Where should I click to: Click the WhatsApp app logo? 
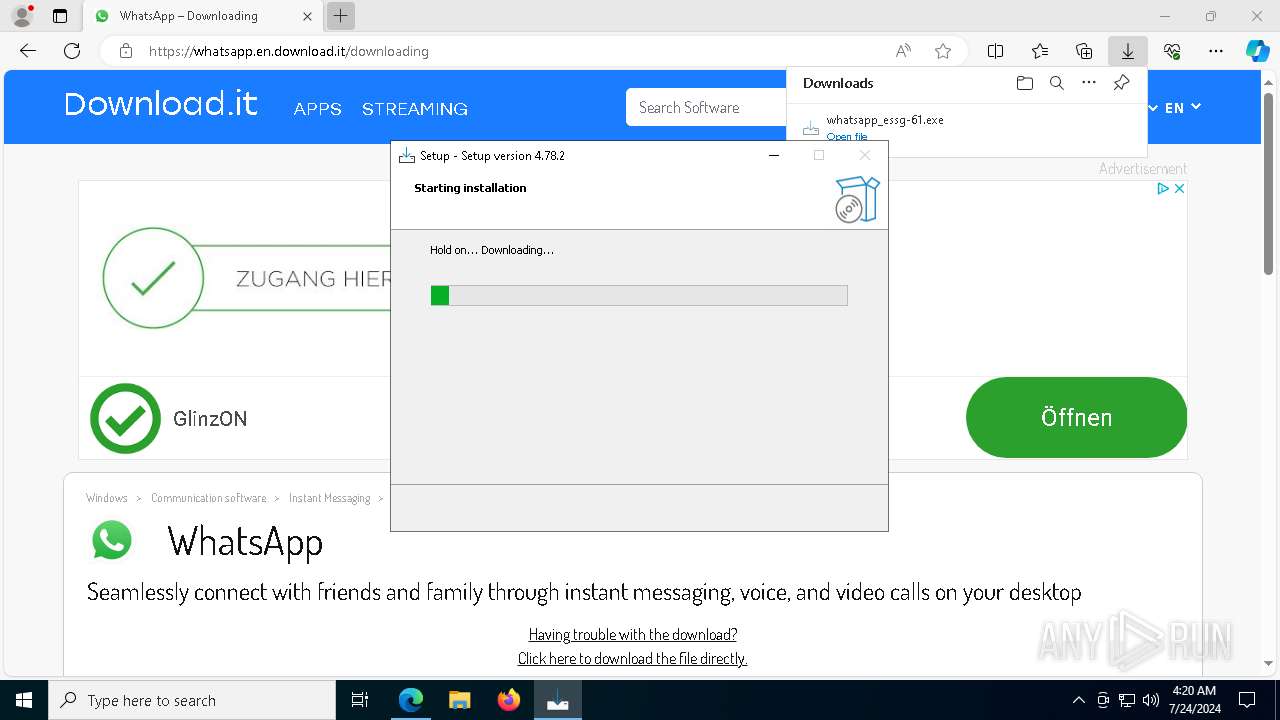point(112,540)
